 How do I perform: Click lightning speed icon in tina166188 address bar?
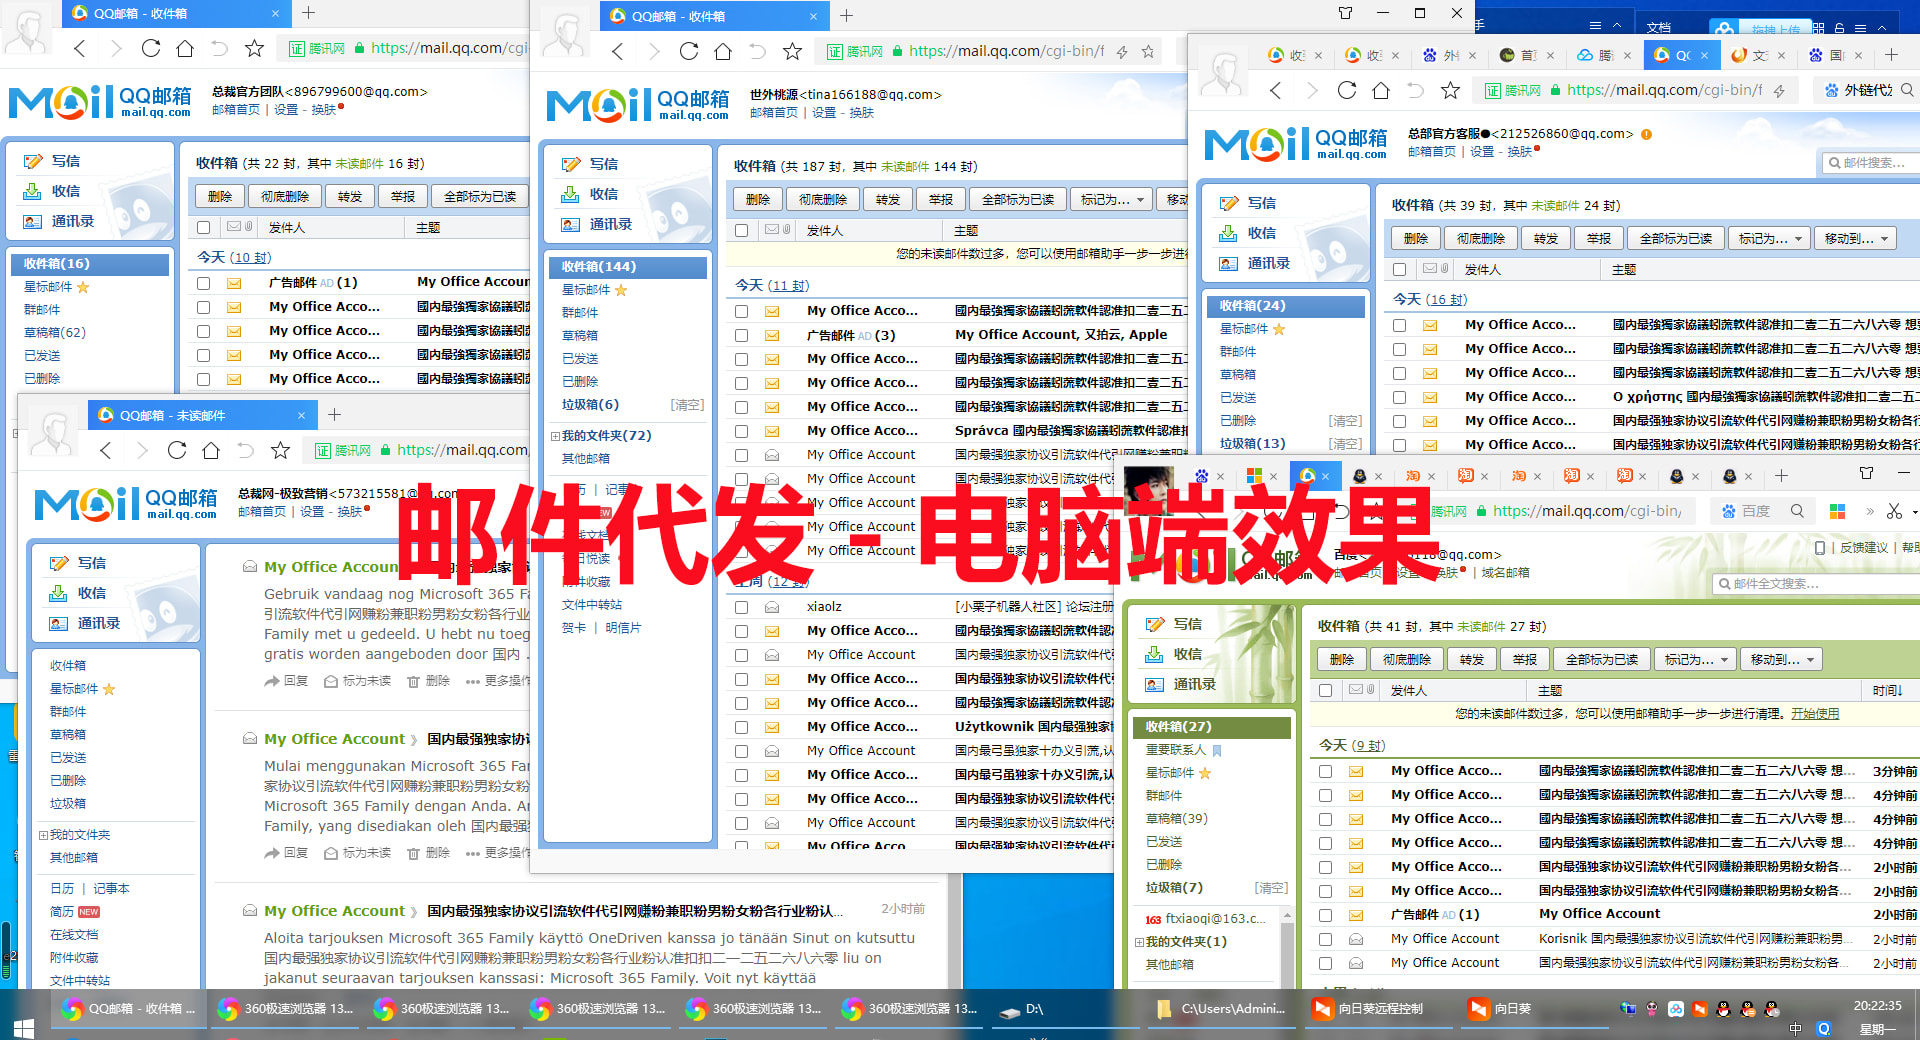1122,51
